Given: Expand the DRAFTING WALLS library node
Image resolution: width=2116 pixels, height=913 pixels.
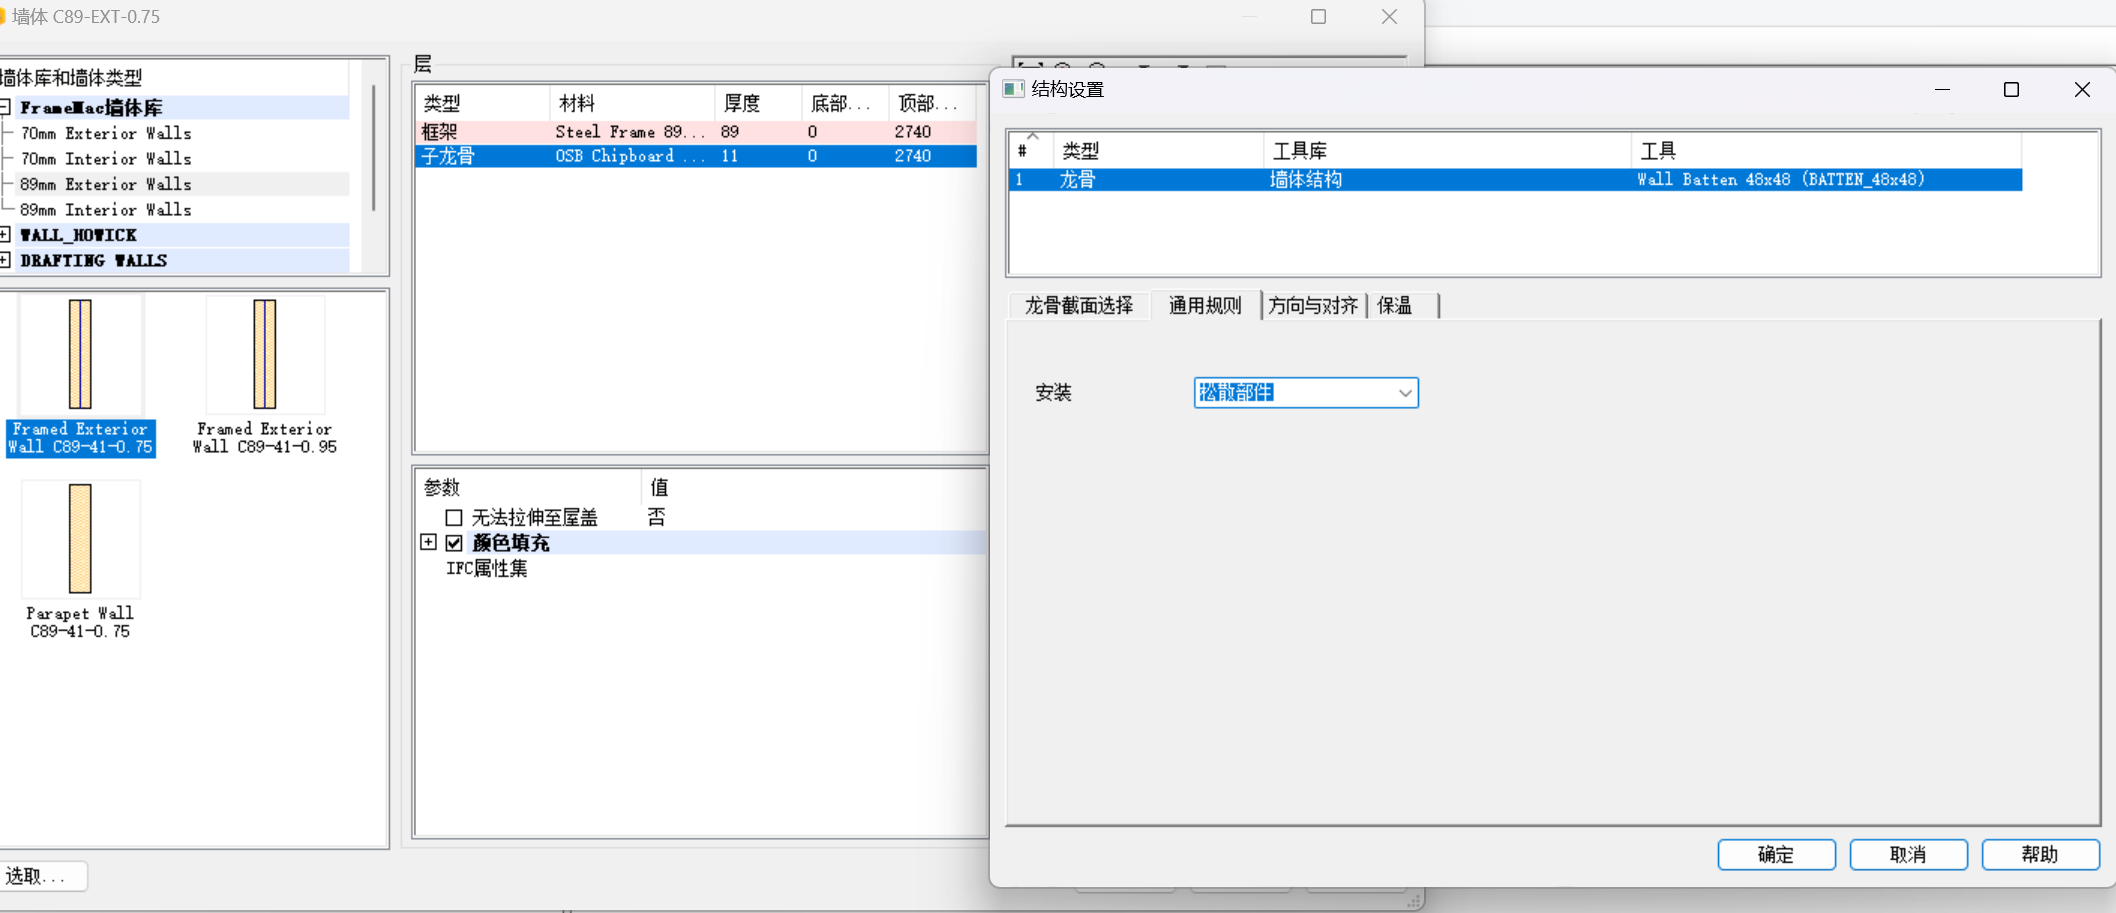Looking at the screenshot, I should (x=5, y=260).
